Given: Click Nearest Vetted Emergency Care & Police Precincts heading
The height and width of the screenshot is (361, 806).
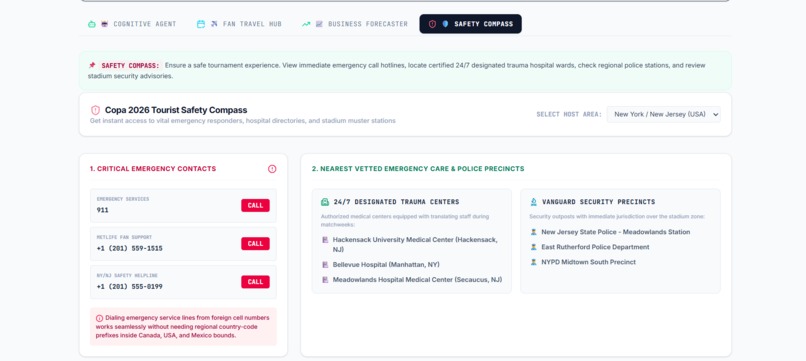Looking at the screenshot, I should point(418,169).
